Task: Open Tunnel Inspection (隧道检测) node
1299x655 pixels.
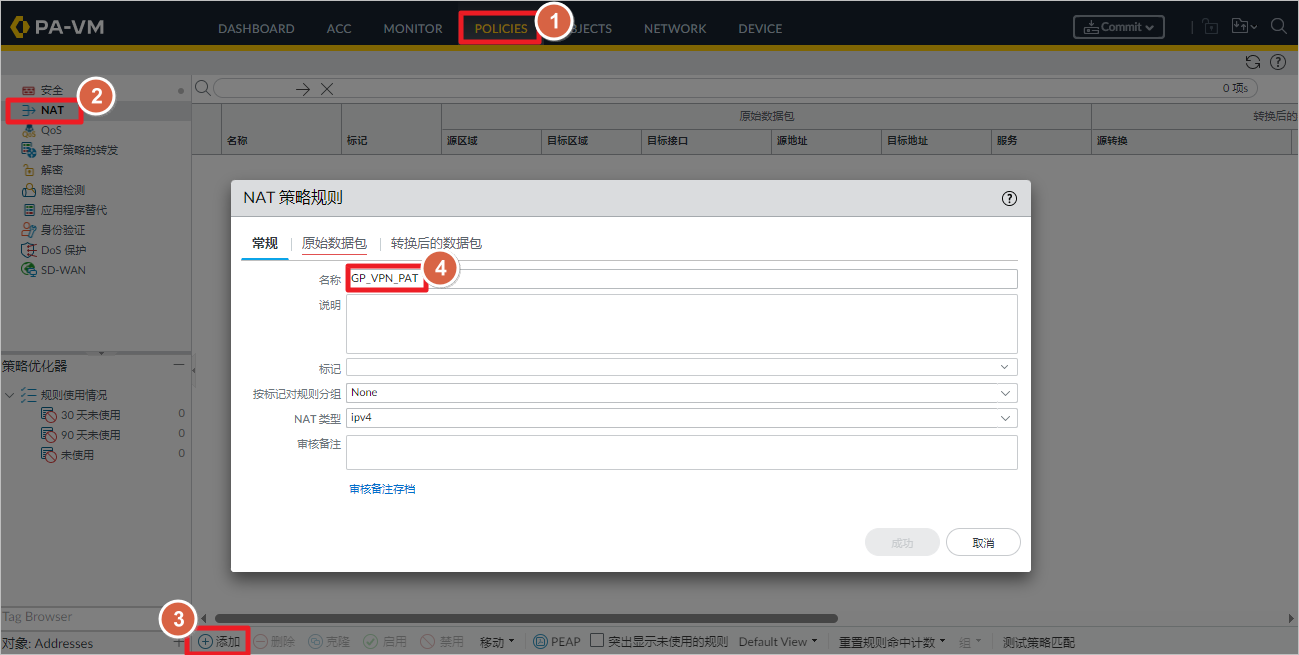Action: pyautogui.click(x=62, y=190)
